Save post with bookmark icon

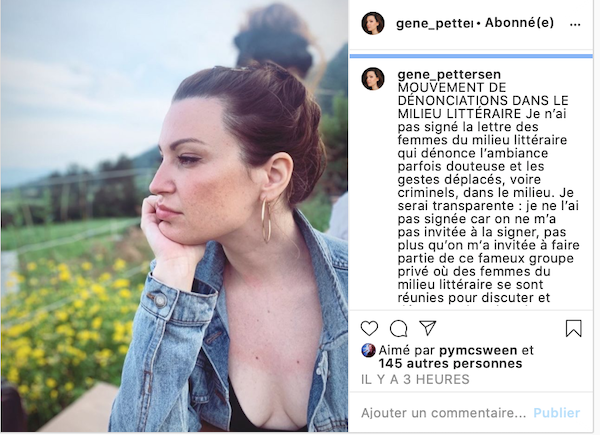pyautogui.click(x=574, y=328)
